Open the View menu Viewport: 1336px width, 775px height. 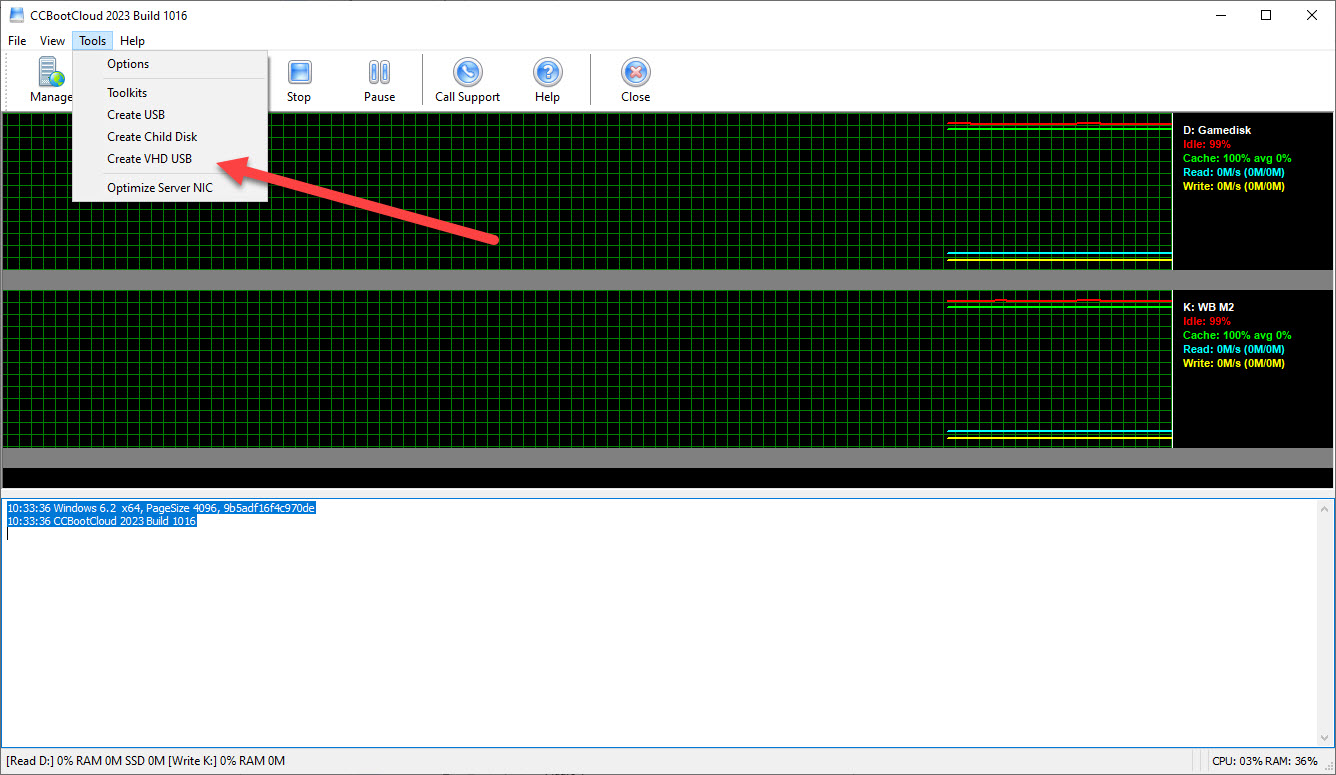pyautogui.click(x=52, y=41)
